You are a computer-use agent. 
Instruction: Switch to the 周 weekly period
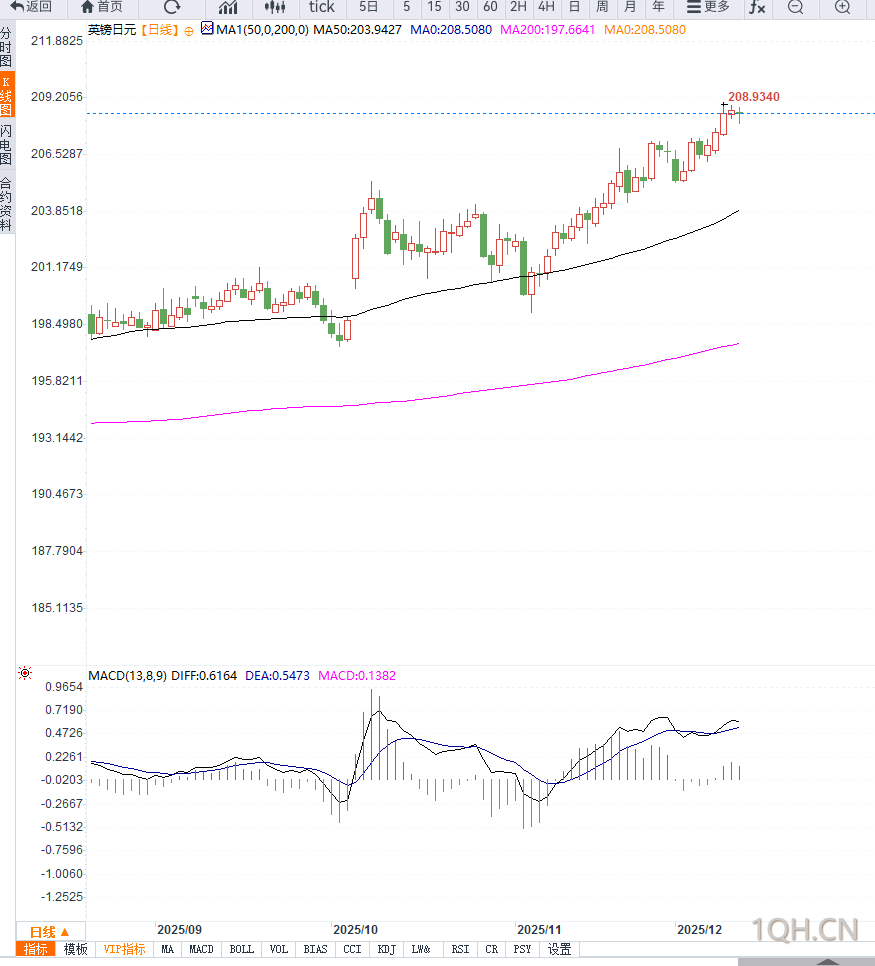pos(602,7)
